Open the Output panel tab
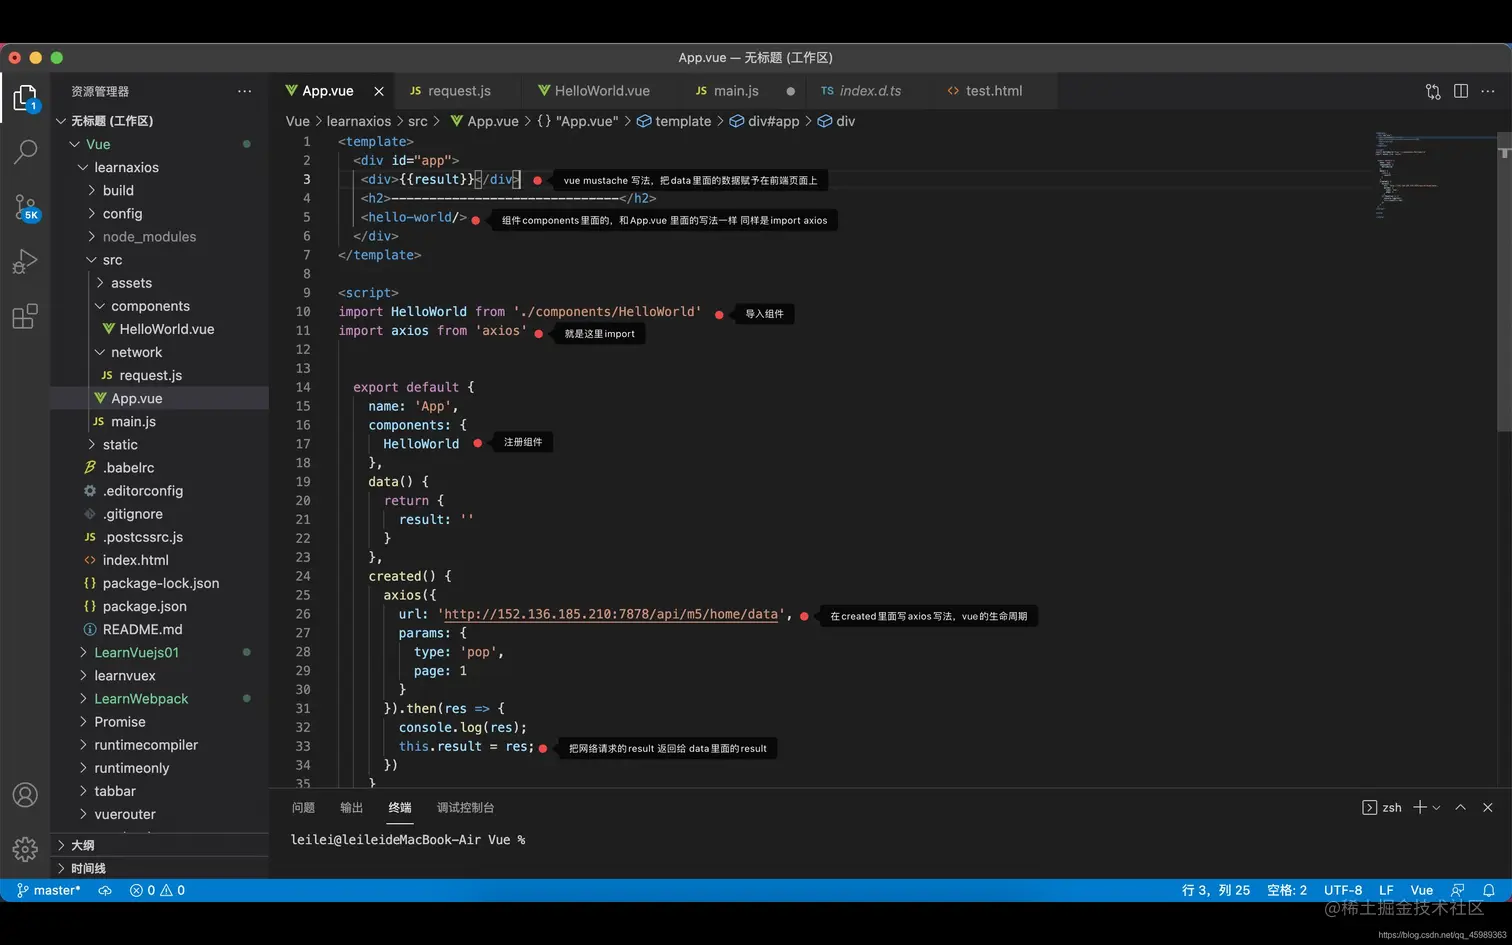This screenshot has width=1512, height=945. coord(351,808)
